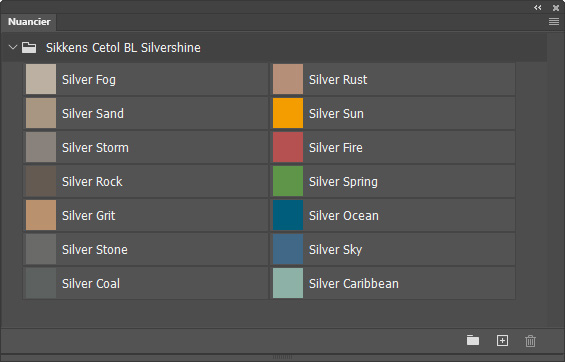Viewport: 565px width, 362px height.
Task: Pick the orange Silver Sun swatch
Action: point(288,113)
